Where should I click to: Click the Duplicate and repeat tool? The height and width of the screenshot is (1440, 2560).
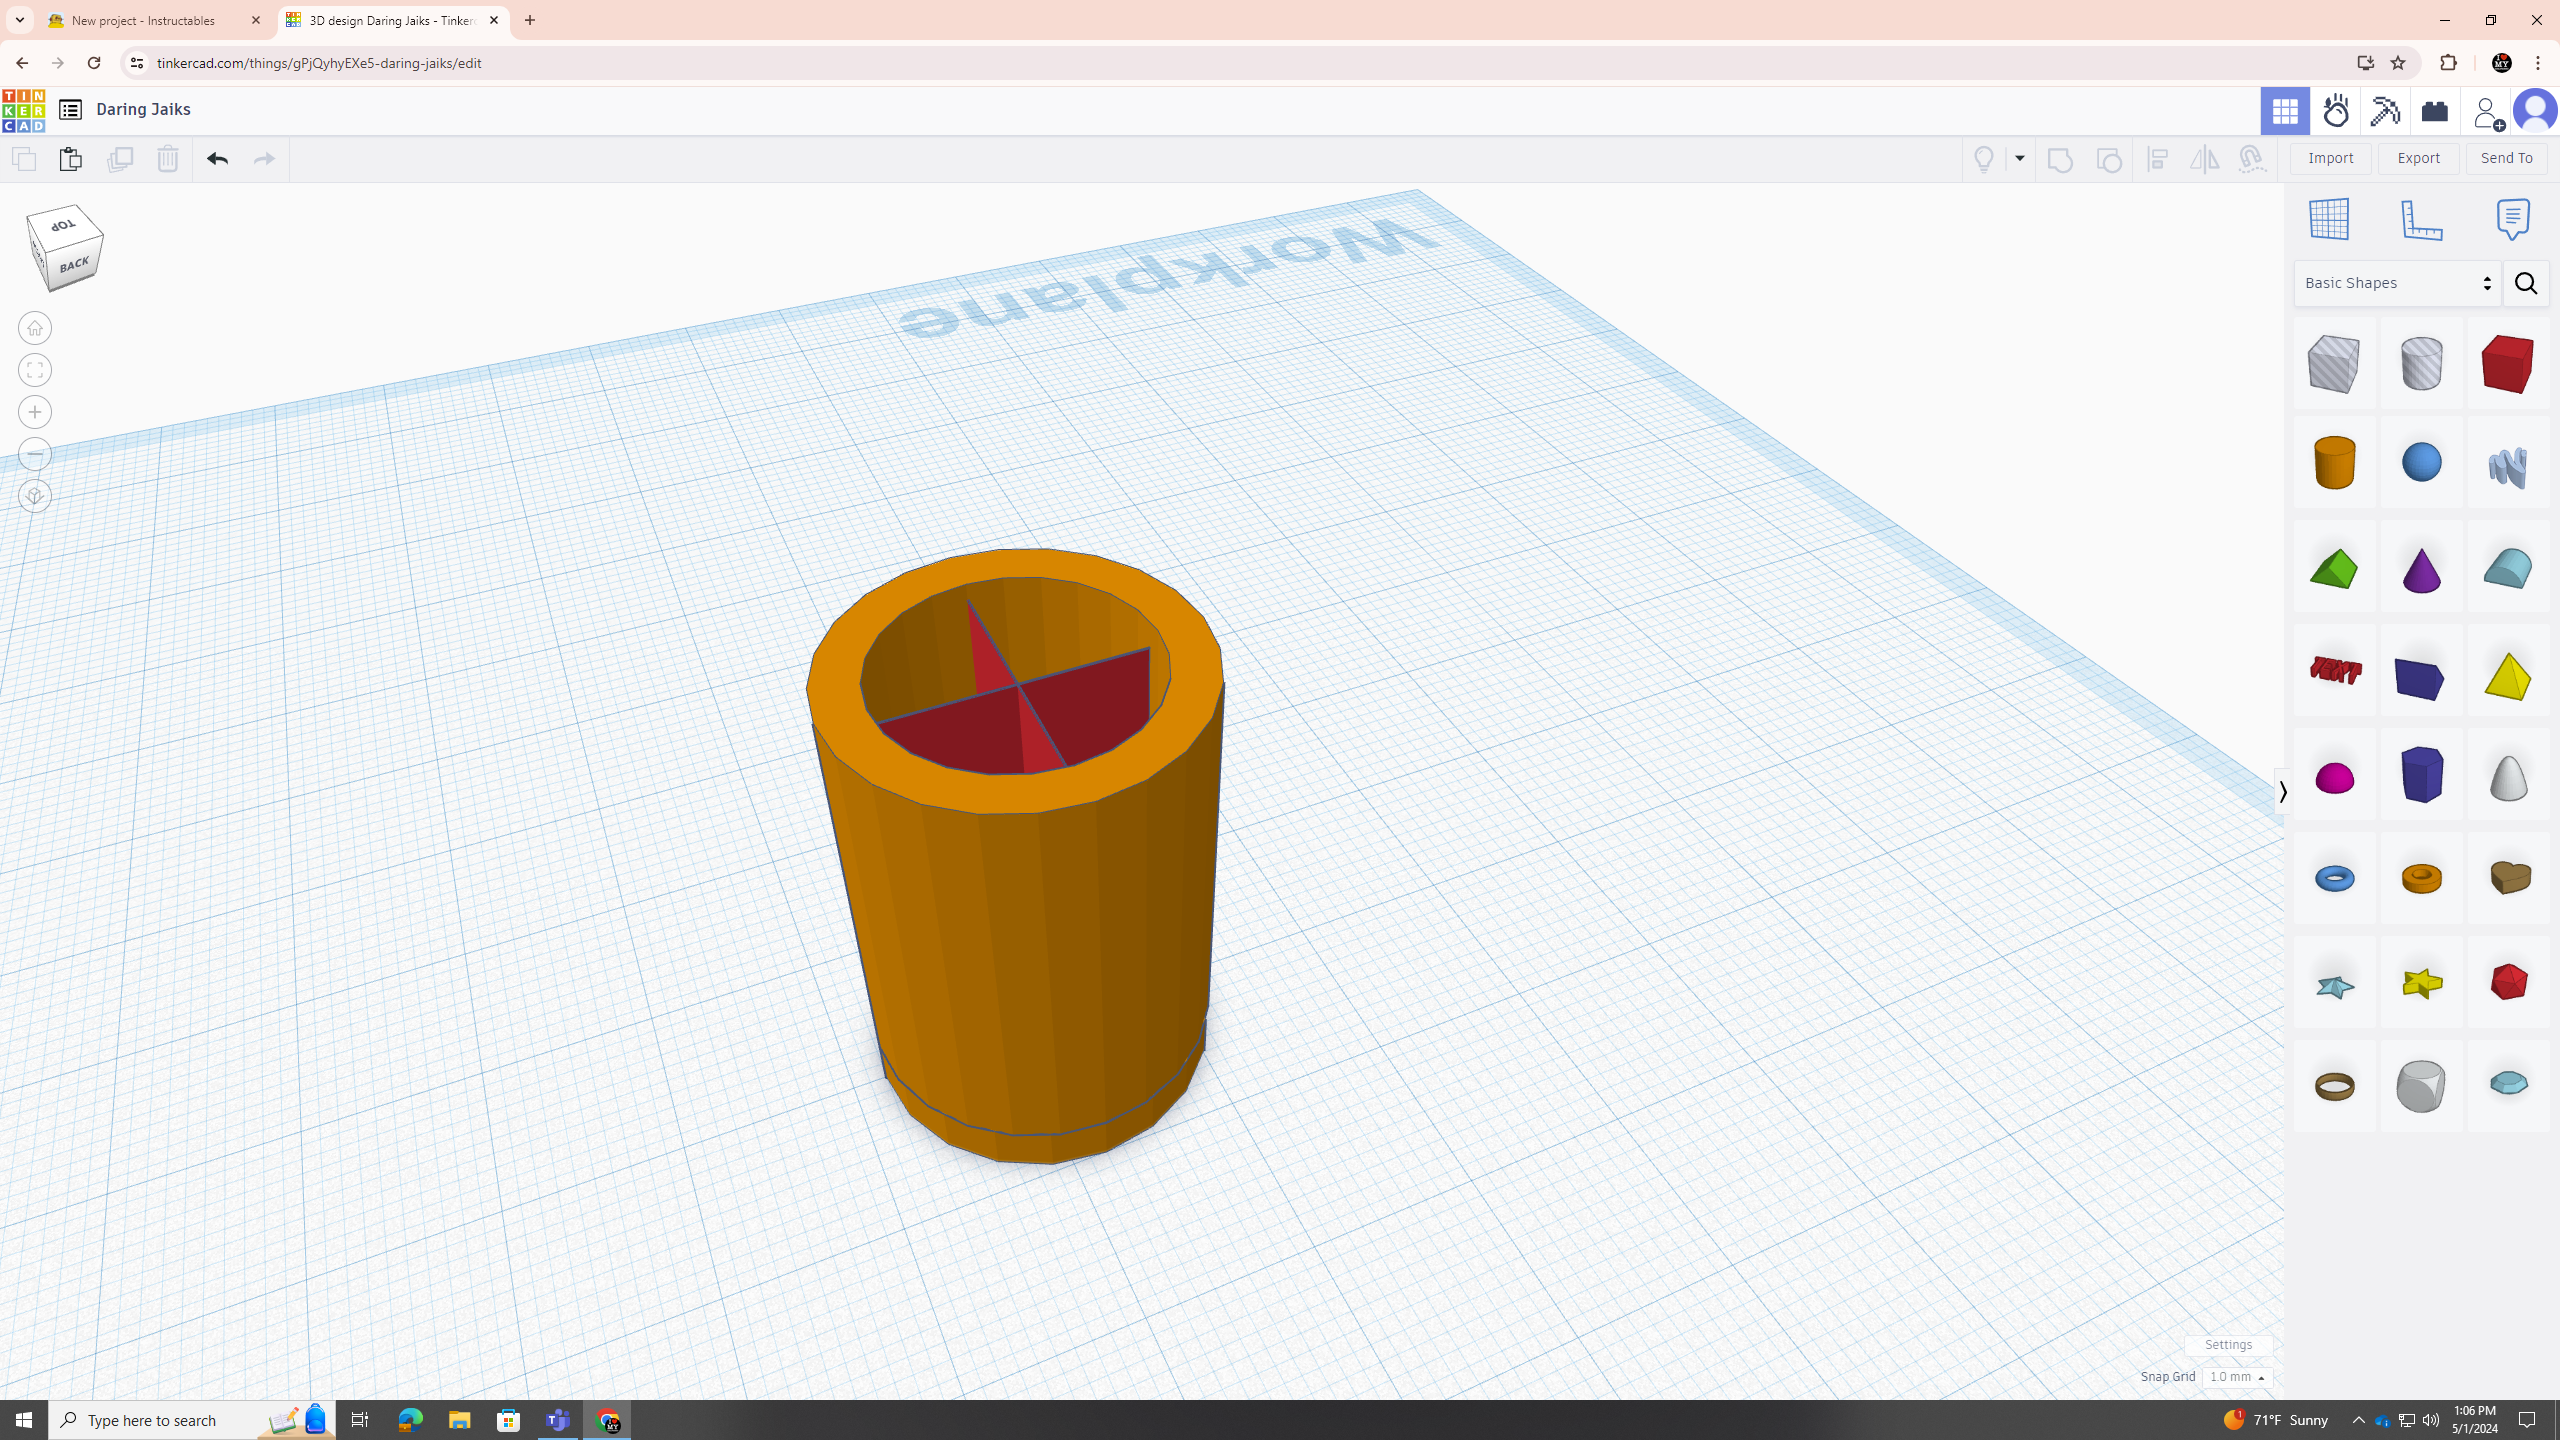click(119, 159)
